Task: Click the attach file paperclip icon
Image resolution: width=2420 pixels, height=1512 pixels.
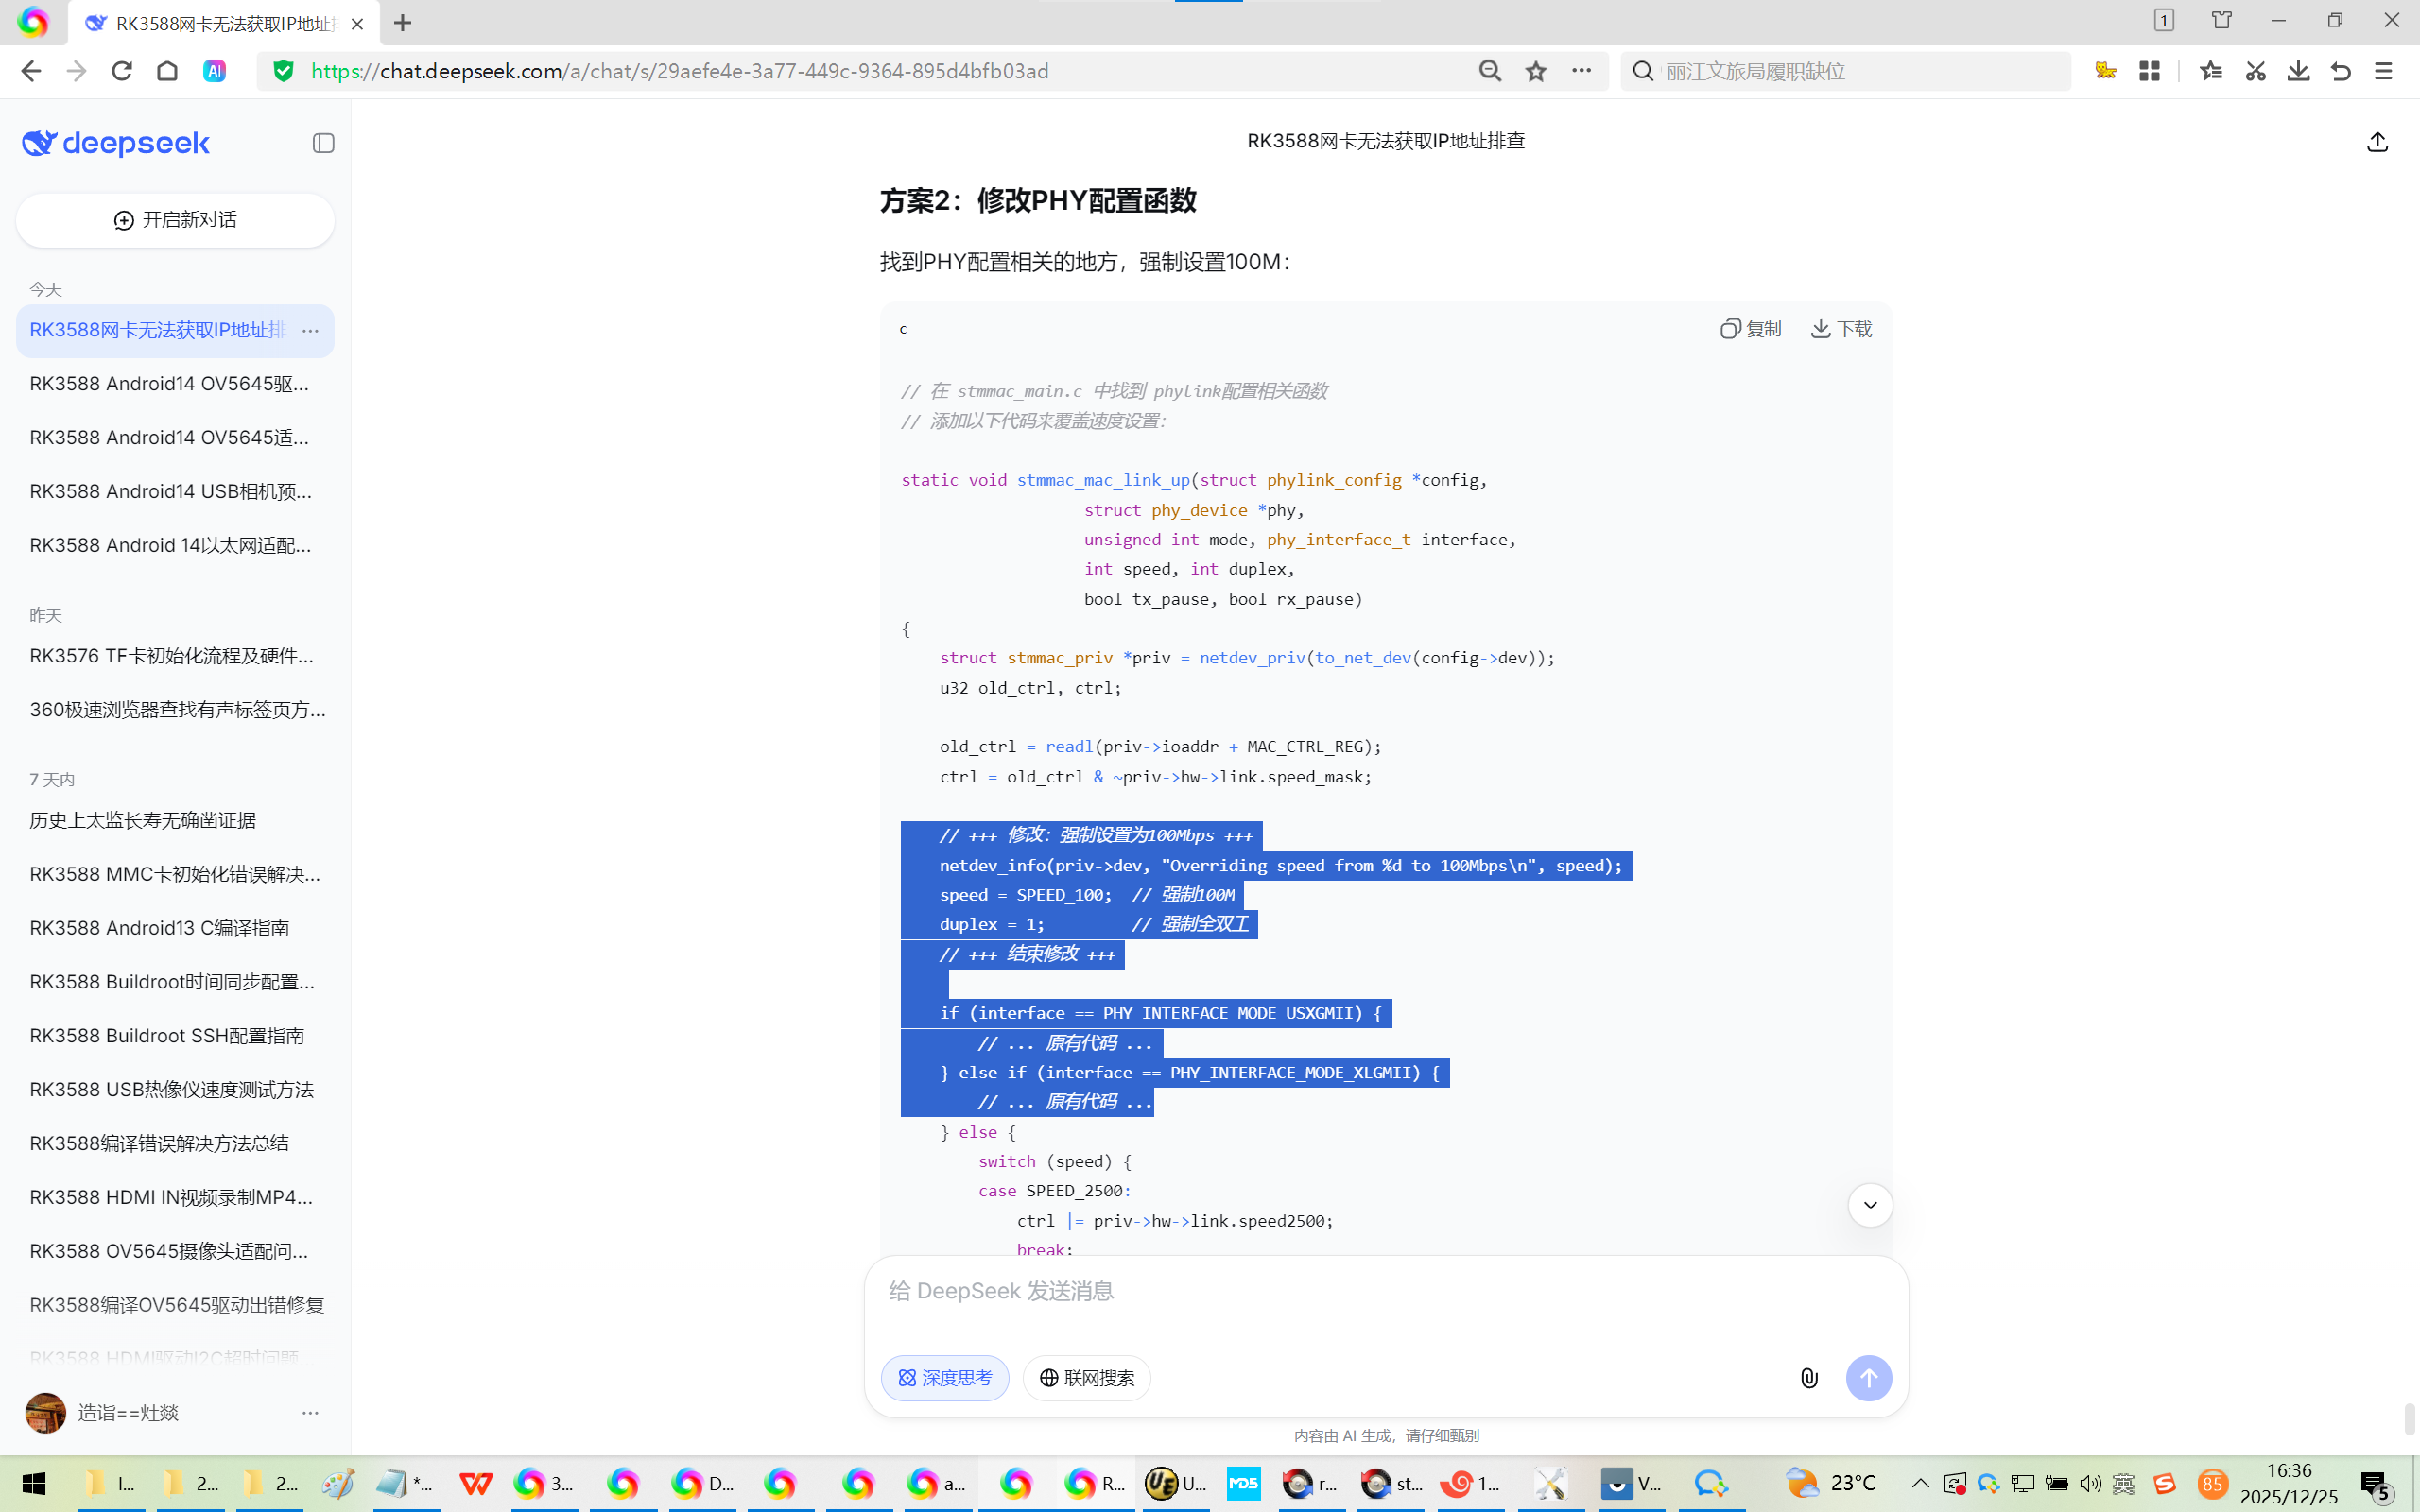Action: pos(1809,1378)
